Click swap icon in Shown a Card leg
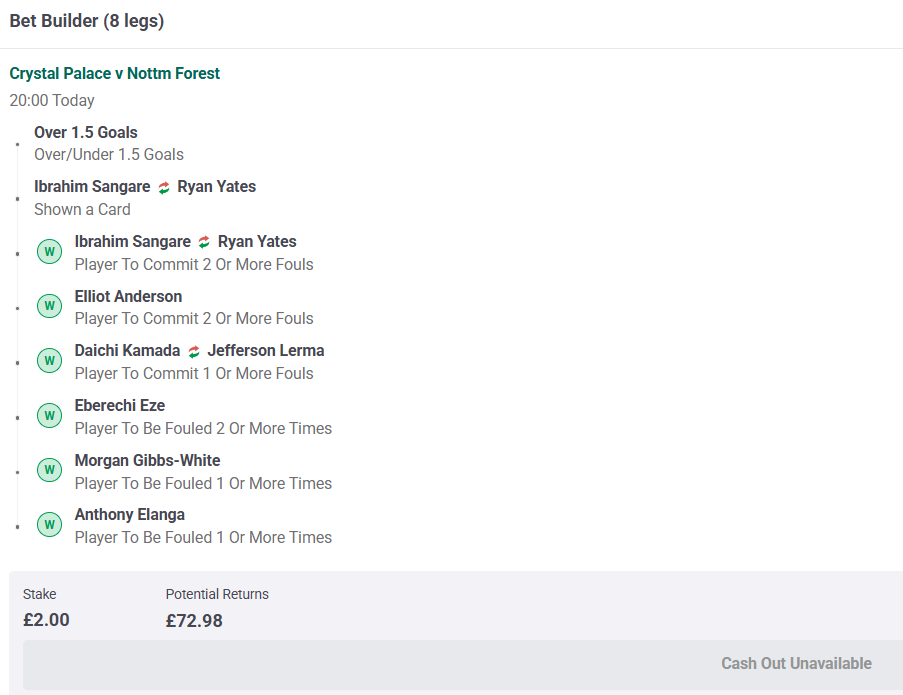 [x=164, y=188]
